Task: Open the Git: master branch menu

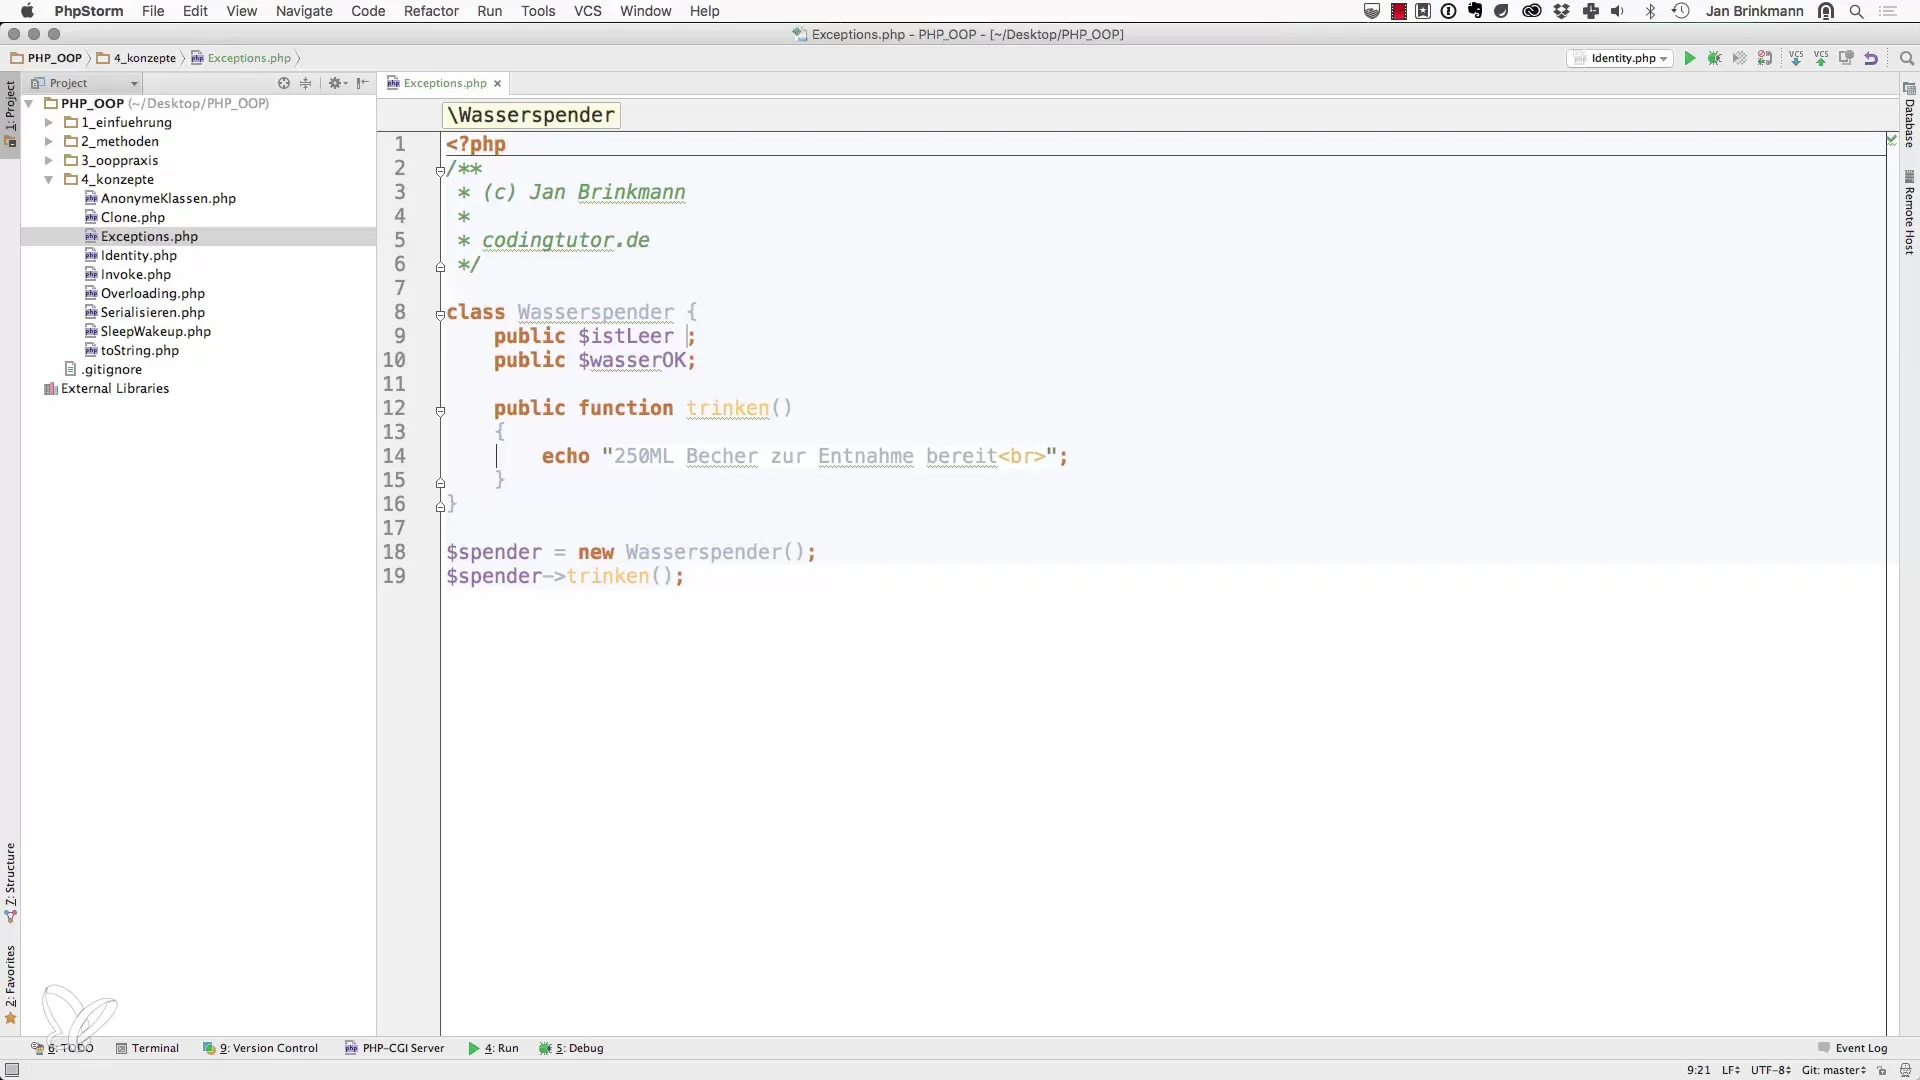Action: point(1834,1070)
